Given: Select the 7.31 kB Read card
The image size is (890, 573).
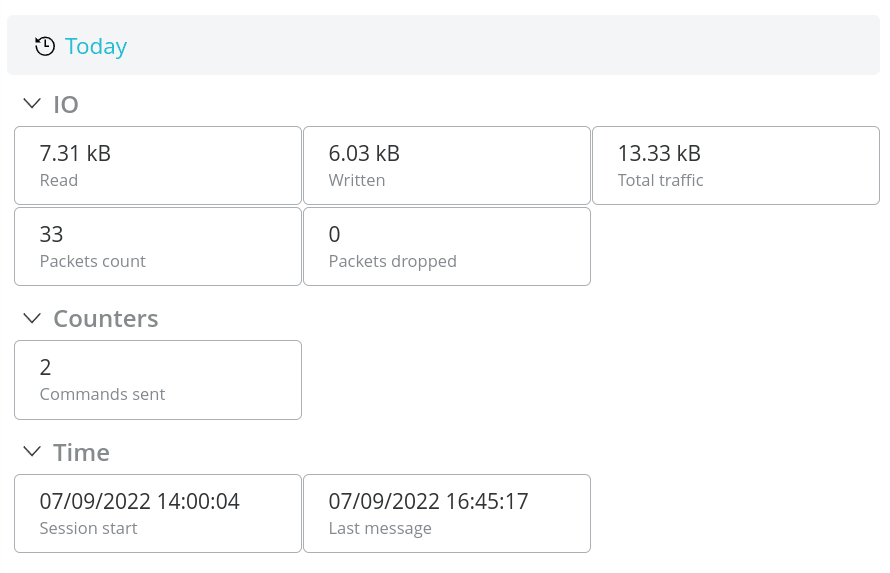Looking at the screenshot, I should [158, 166].
